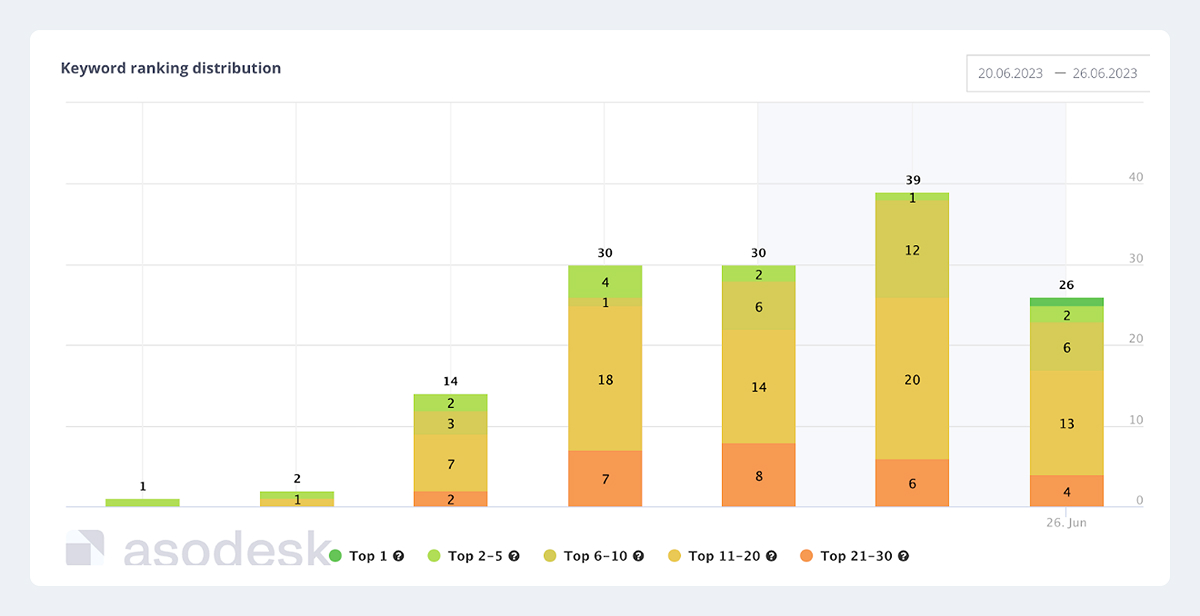The height and width of the screenshot is (616, 1200).
Task: Select the orange segment labeled 8
Action: coord(758,476)
